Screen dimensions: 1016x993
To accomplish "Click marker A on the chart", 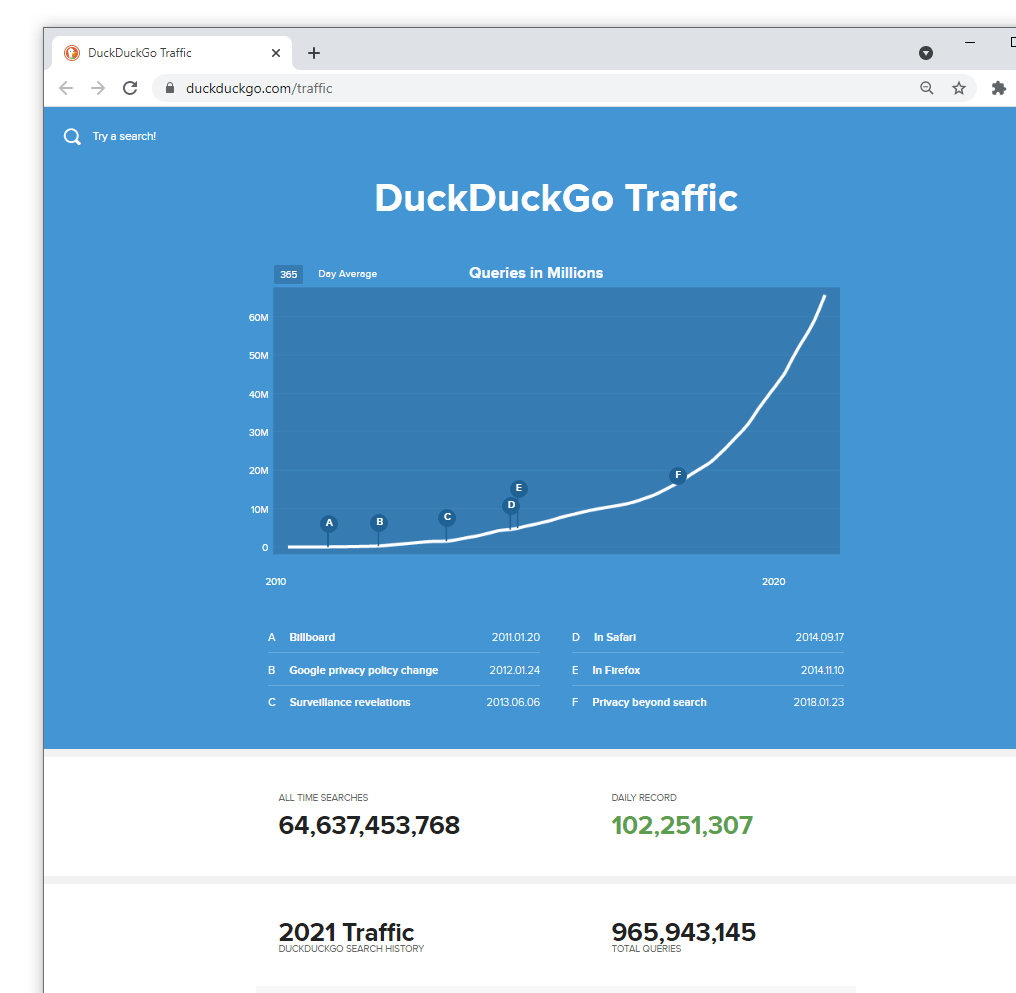I will tap(329, 523).
